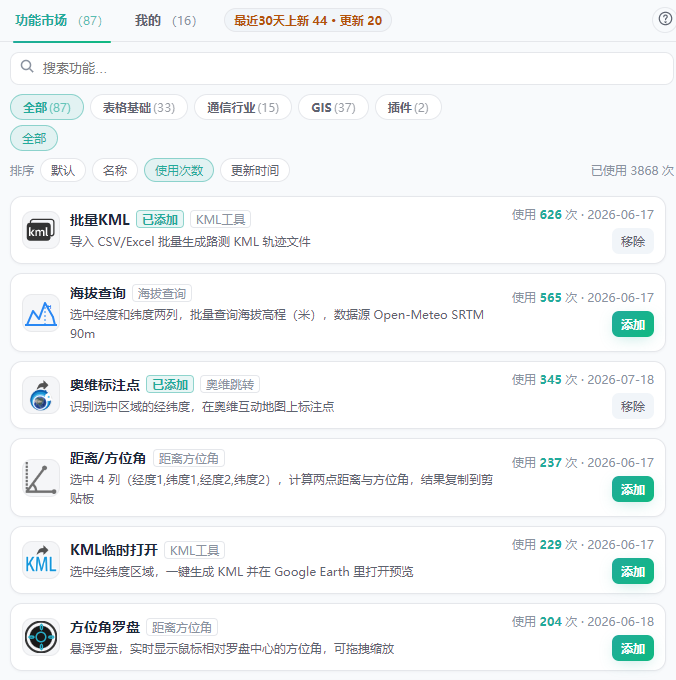Click 奥维标注点 description text
Viewport: 676px width, 680px height.
(x=202, y=407)
